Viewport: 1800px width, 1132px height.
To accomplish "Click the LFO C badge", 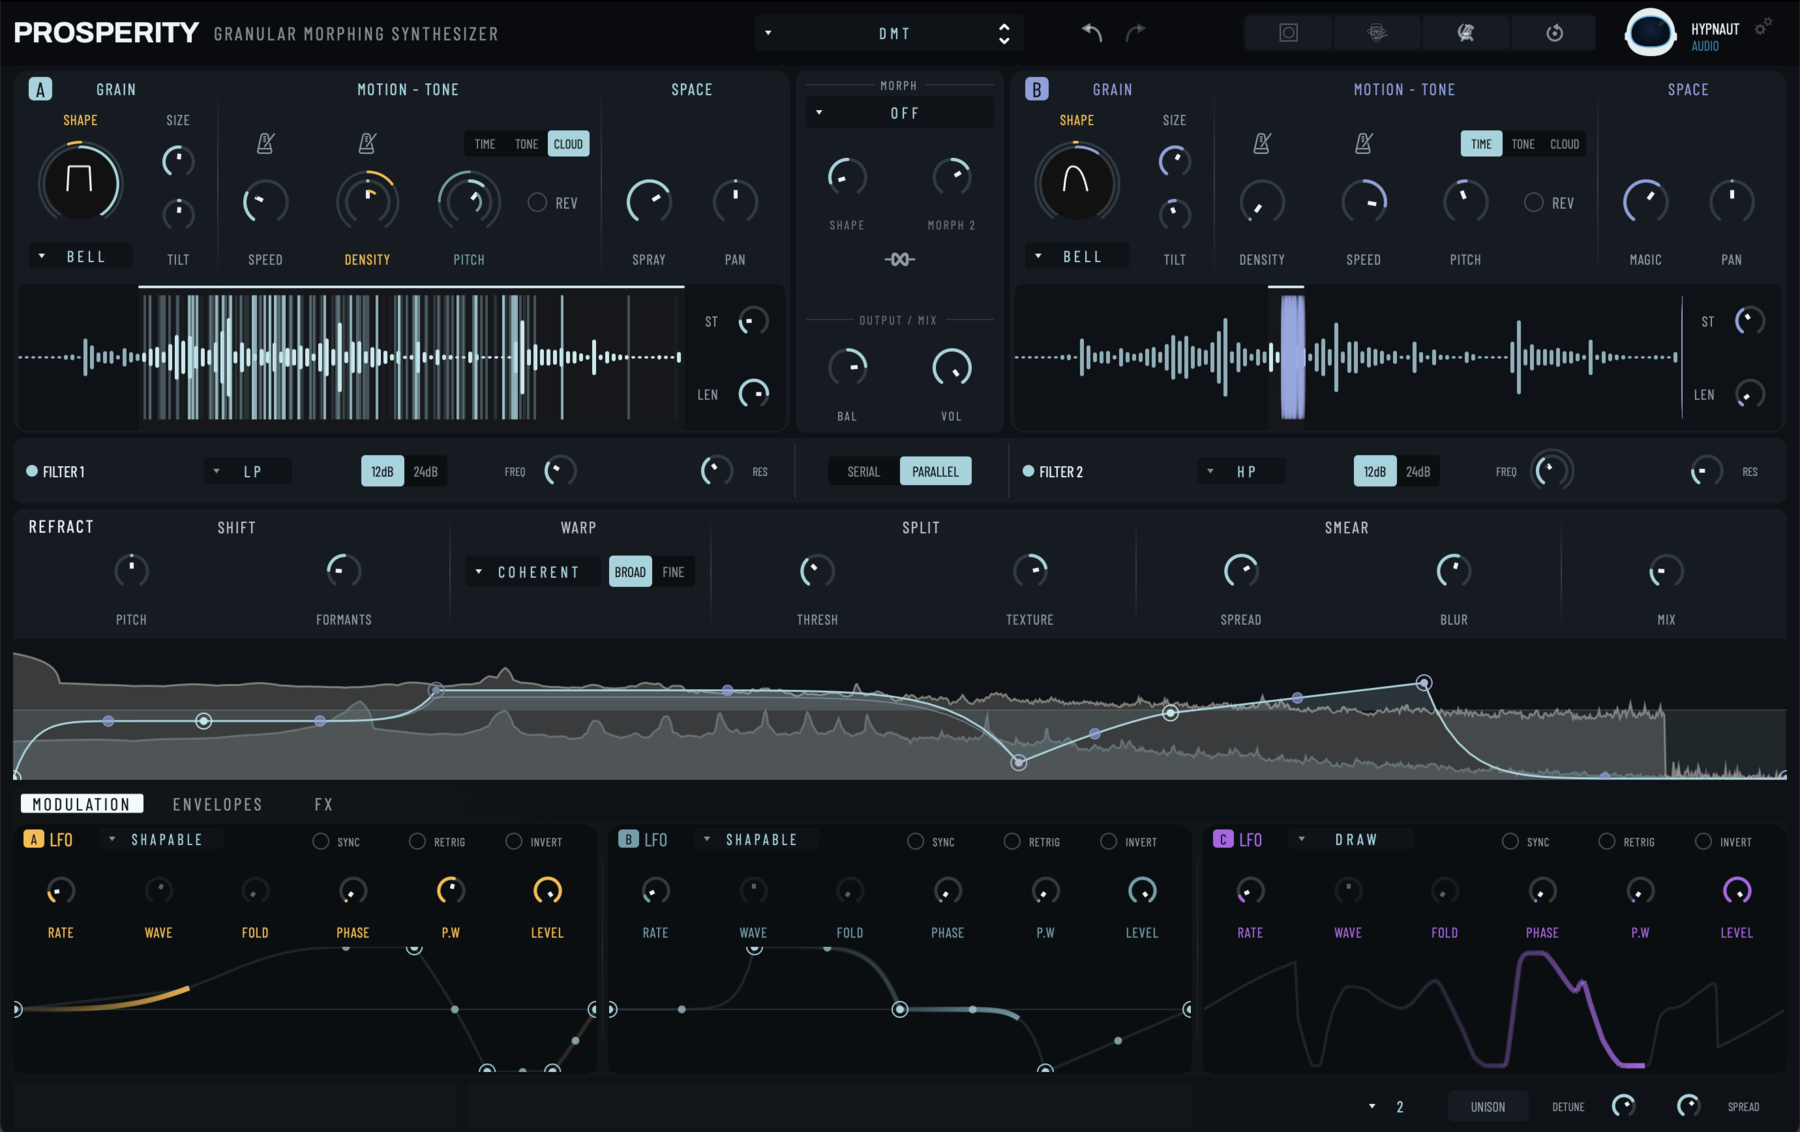I will tap(1223, 839).
